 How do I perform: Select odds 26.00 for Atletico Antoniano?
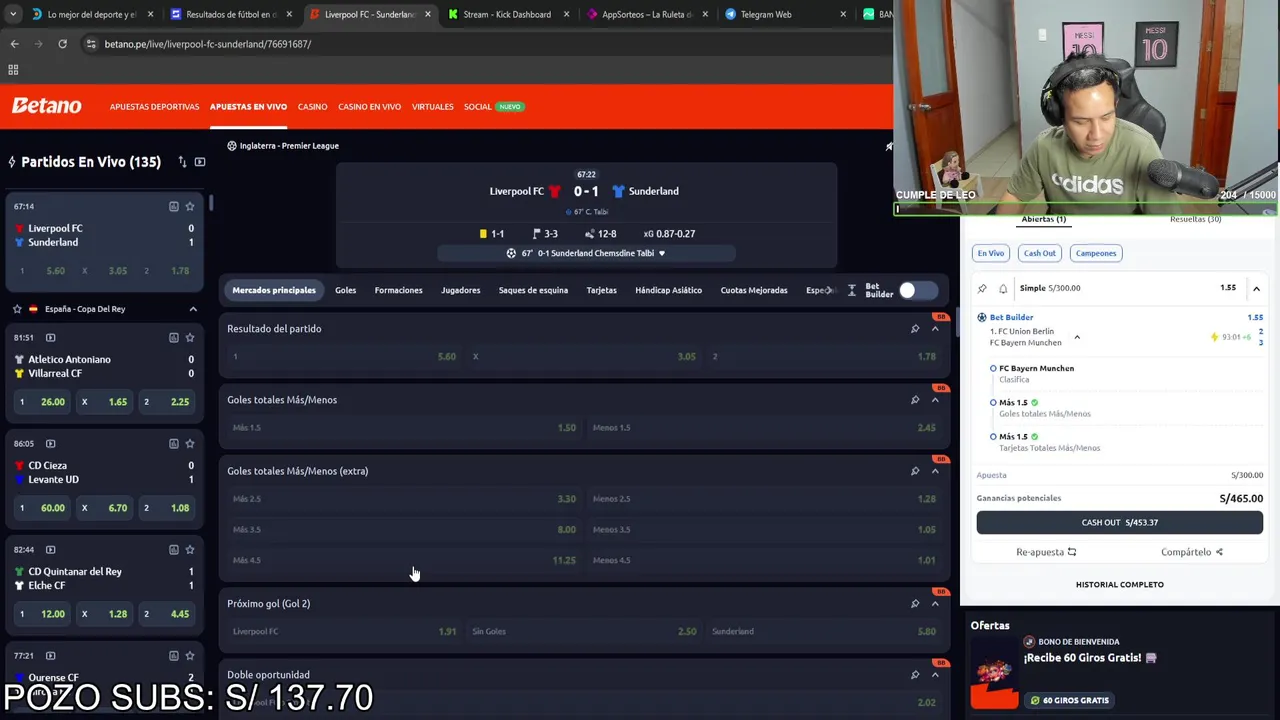[41, 402]
